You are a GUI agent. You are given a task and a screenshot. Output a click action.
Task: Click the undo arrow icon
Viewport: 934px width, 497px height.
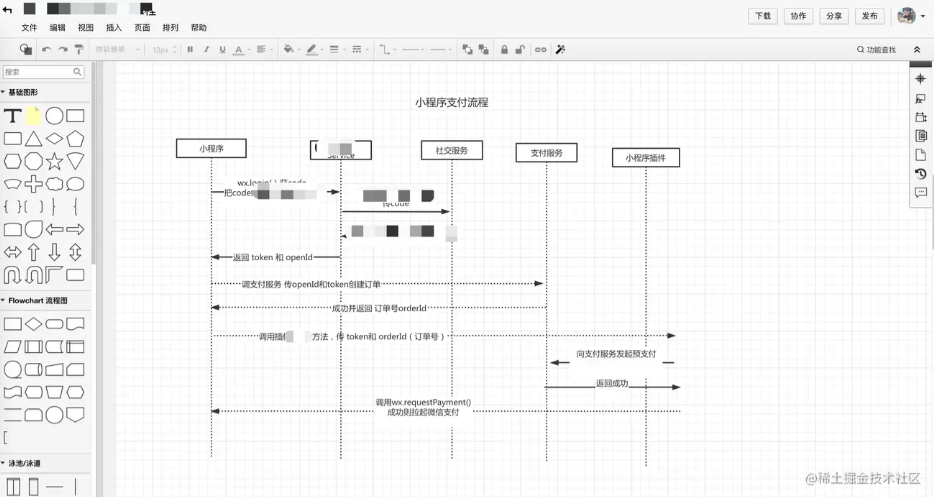[x=46, y=49]
